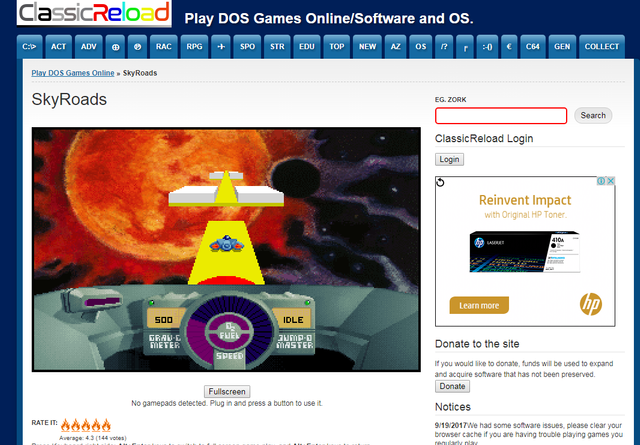Open the RAC category tab

pyautogui.click(x=164, y=47)
